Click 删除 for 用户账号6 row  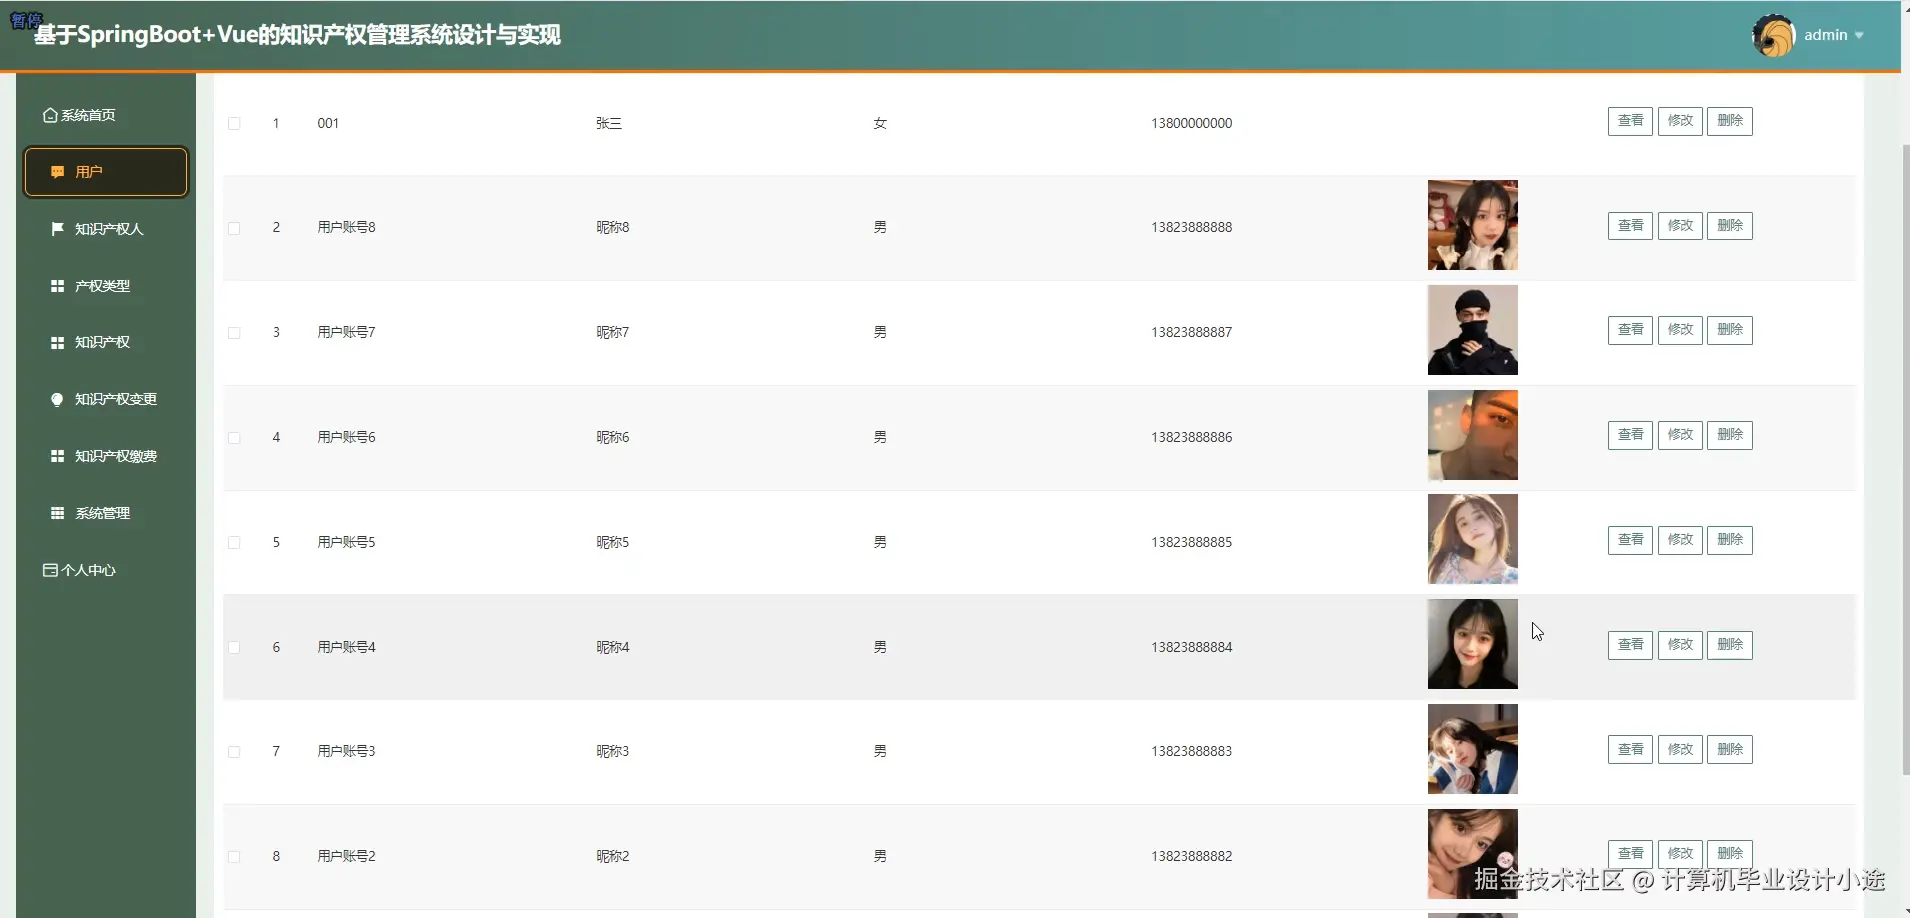tap(1730, 435)
